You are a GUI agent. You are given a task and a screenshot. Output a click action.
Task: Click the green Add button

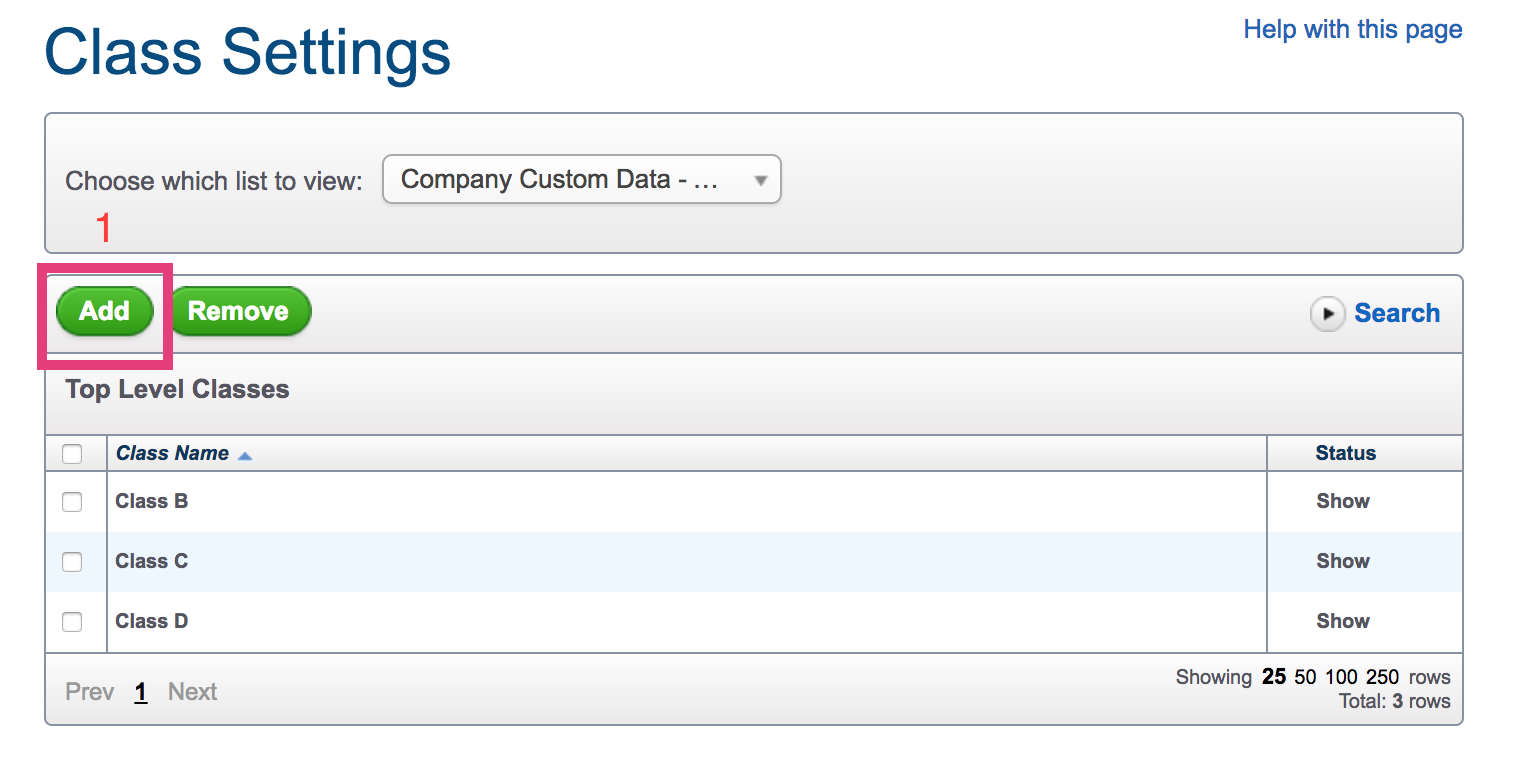[105, 311]
